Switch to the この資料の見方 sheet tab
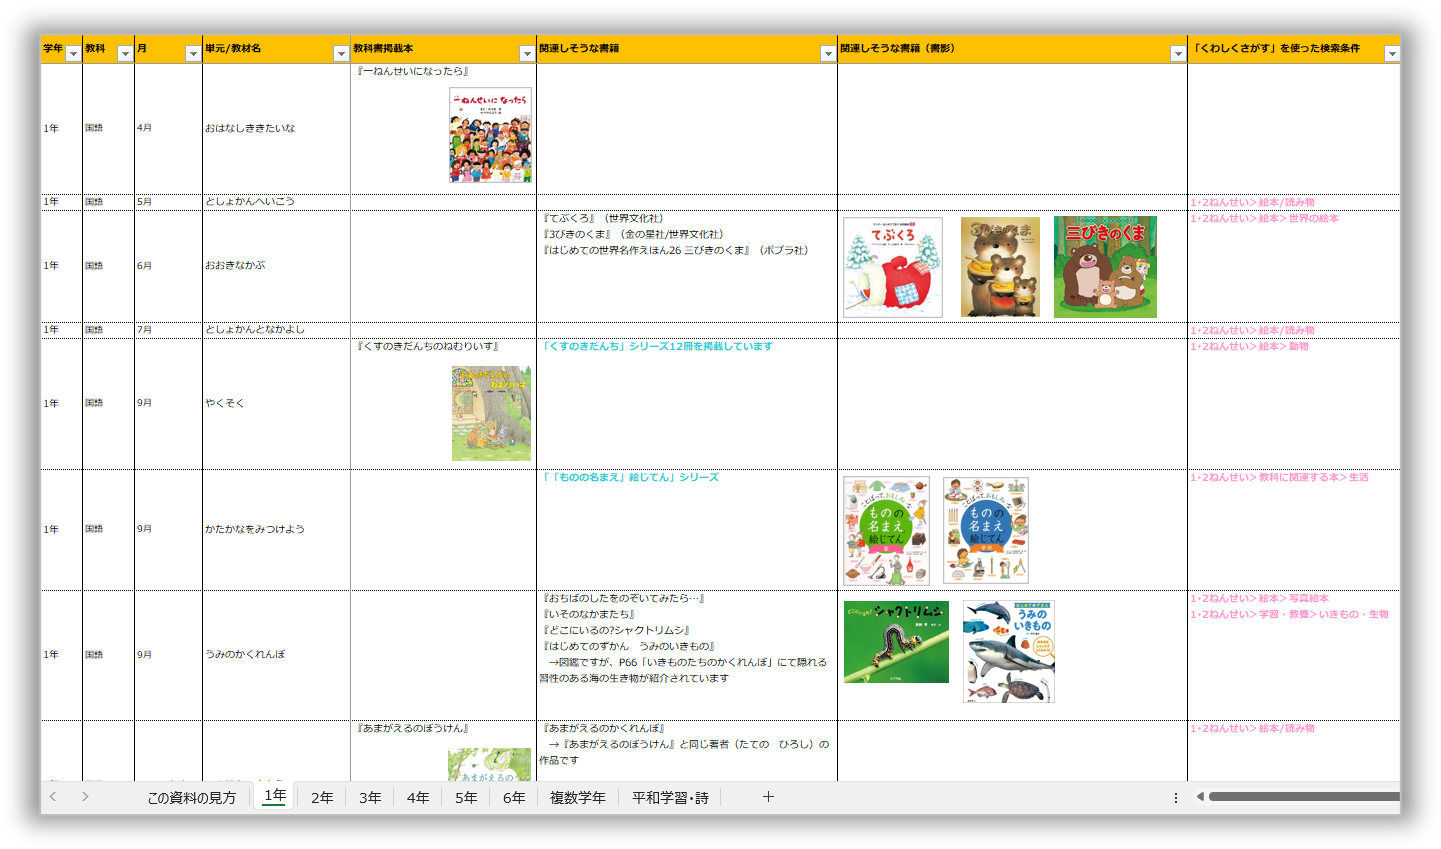Viewport: 1441px width, 849px height. pyautogui.click(x=192, y=798)
